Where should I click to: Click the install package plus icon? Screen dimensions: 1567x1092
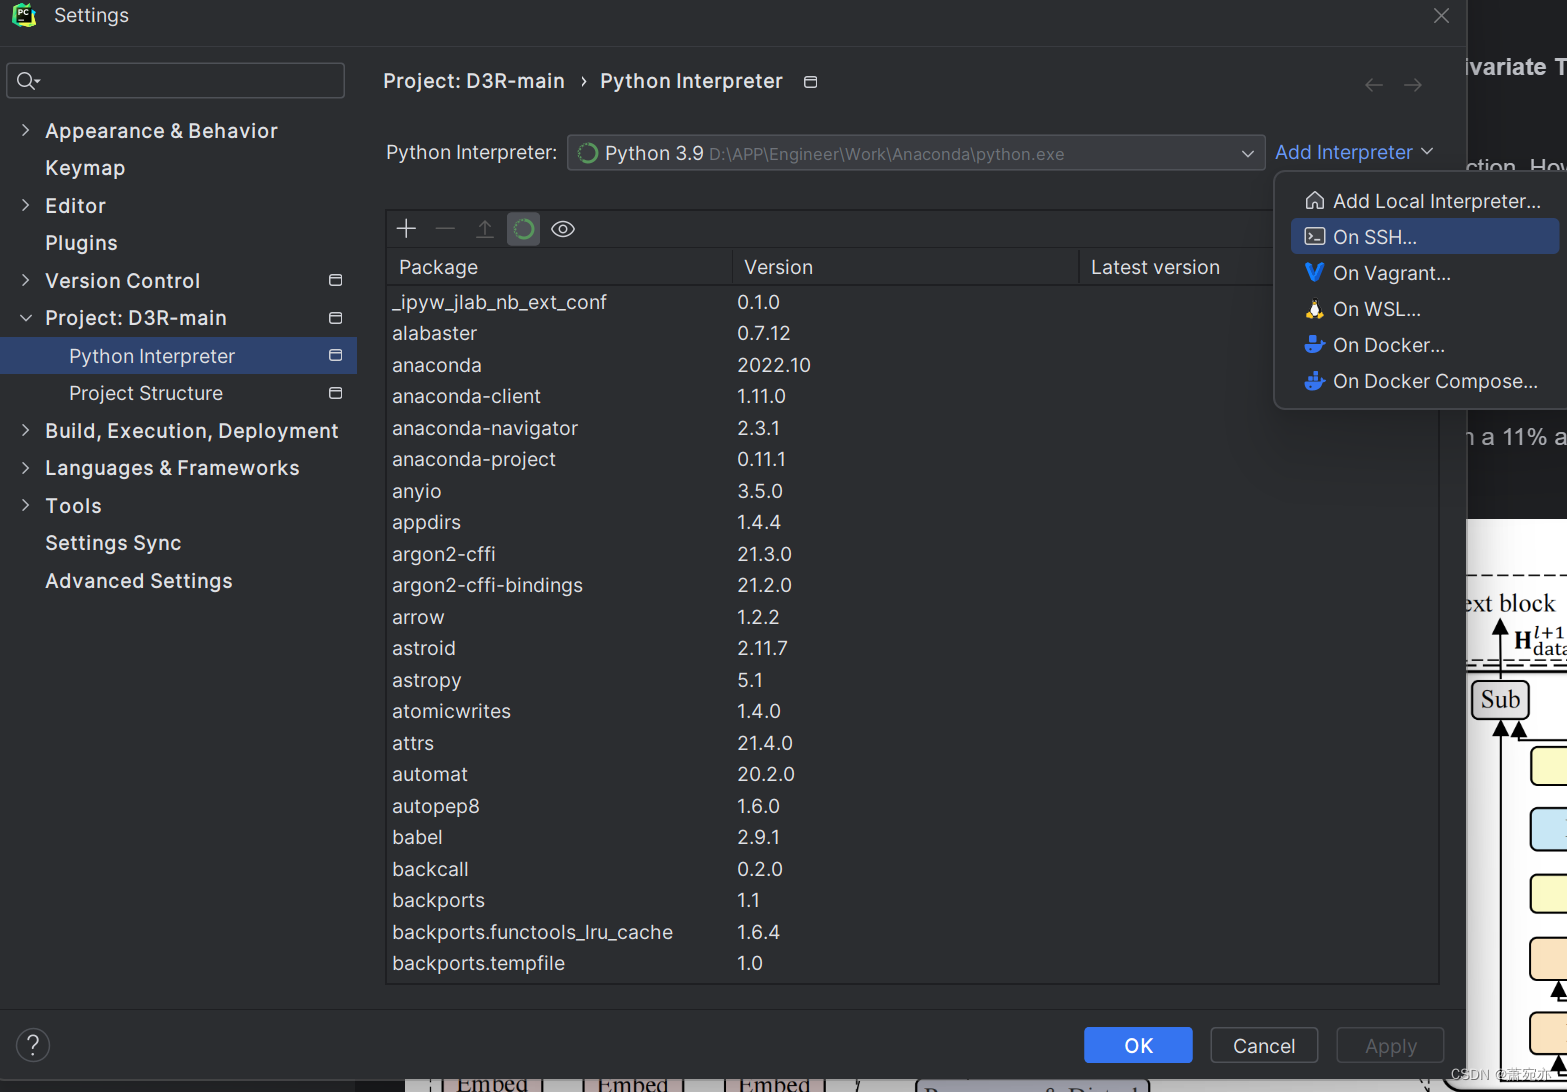[406, 229]
